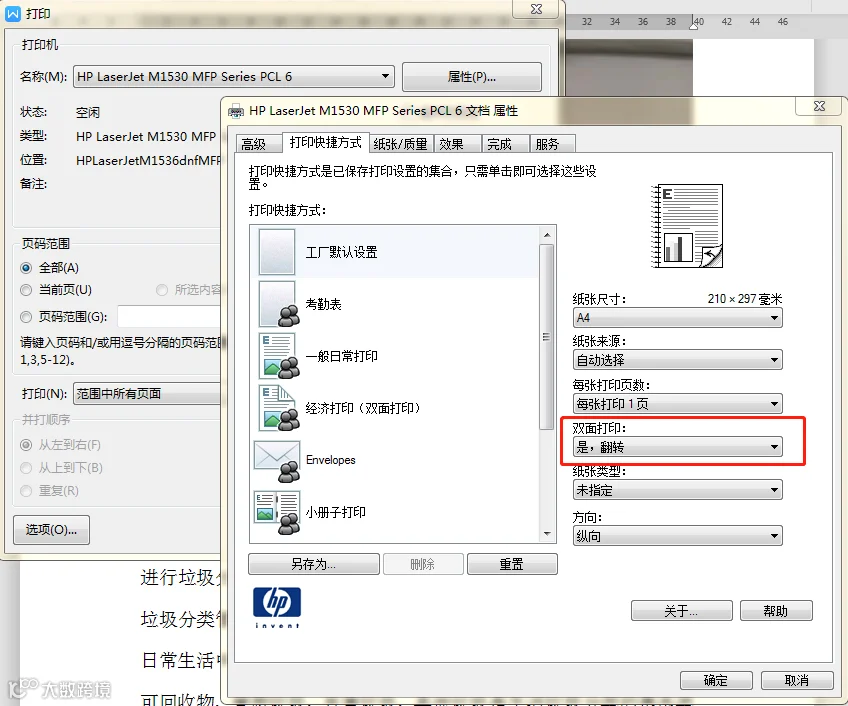Image resolution: width=848 pixels, height=706 pixels.
Task: Select the 工厂默认设置 shortcut icon
Action: tap(276, 252)
